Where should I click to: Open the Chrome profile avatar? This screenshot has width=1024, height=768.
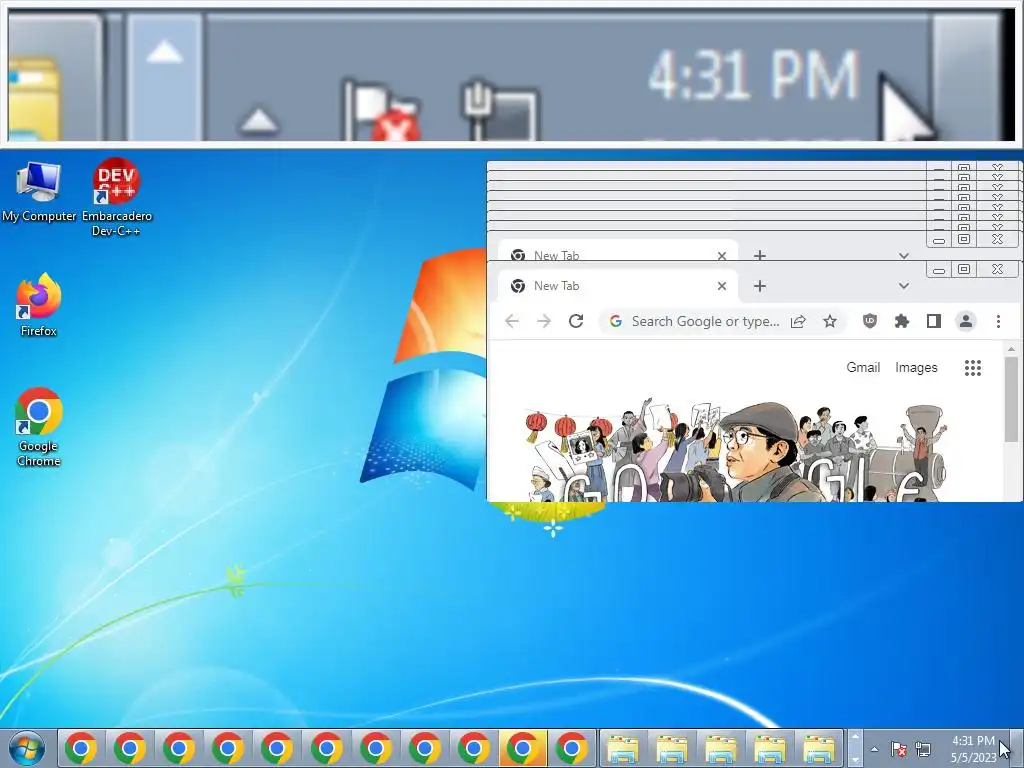[x=966, y=321]
